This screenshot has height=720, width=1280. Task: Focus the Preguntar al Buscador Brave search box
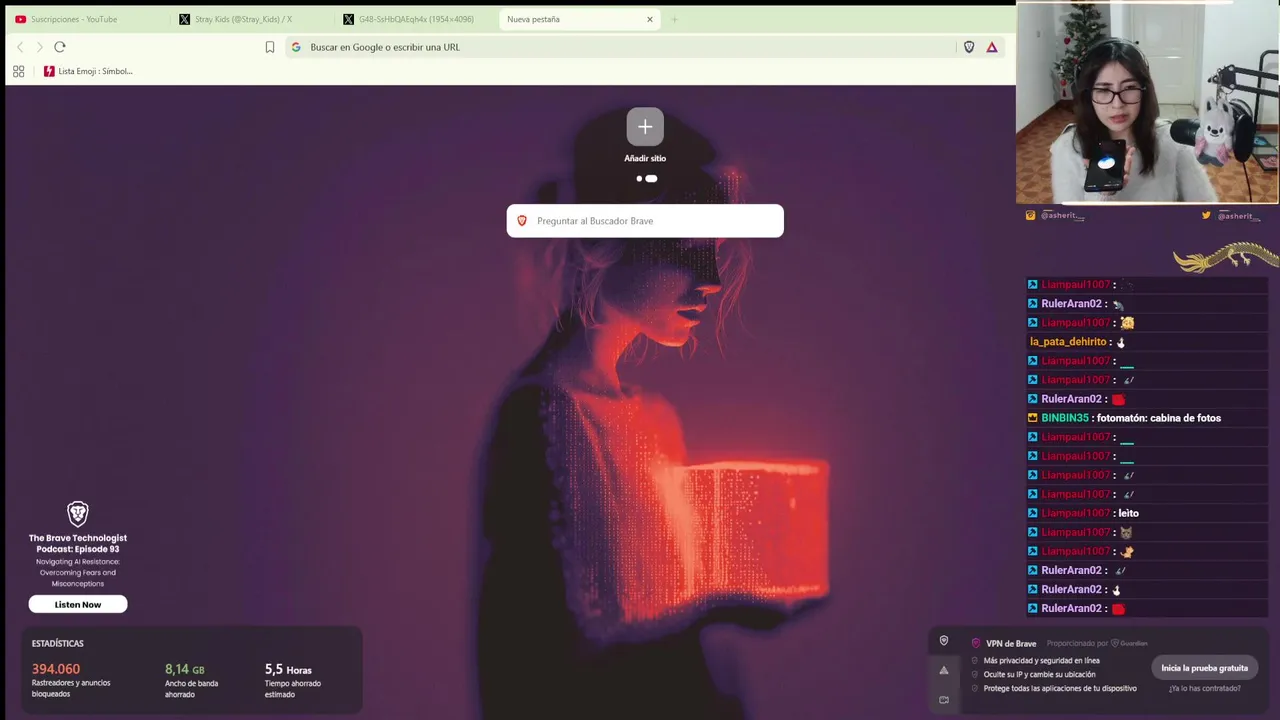(x=645, y=221)
